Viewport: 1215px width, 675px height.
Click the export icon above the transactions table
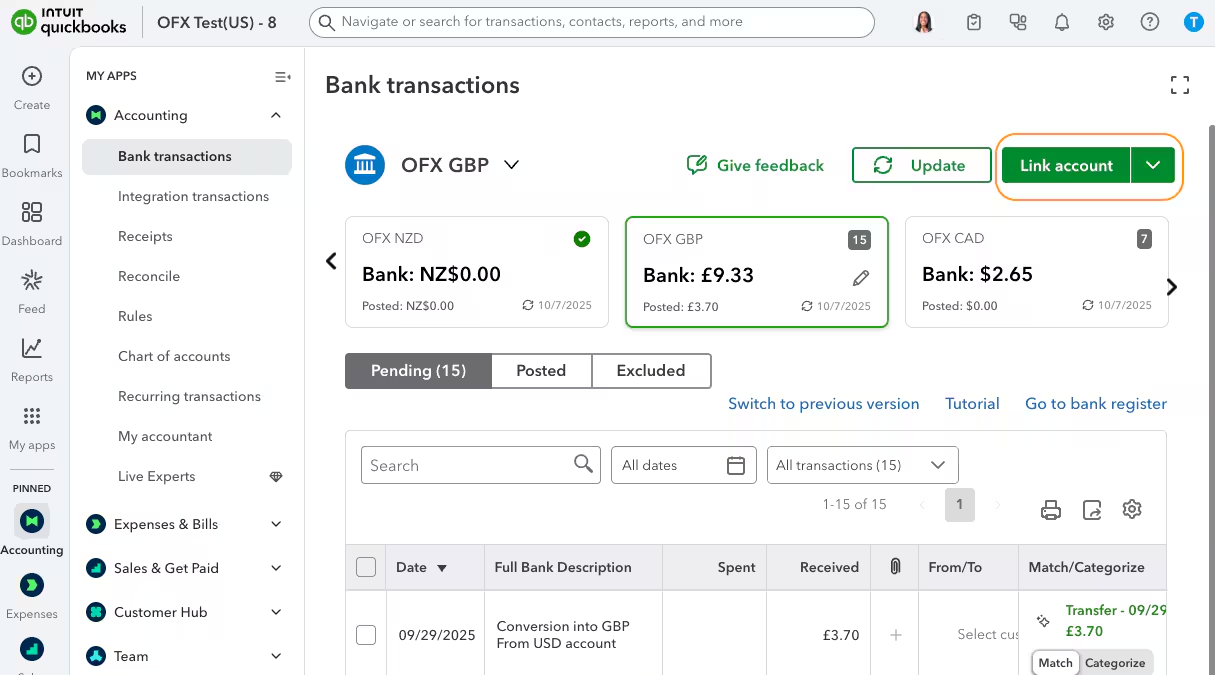[1092, 510]
